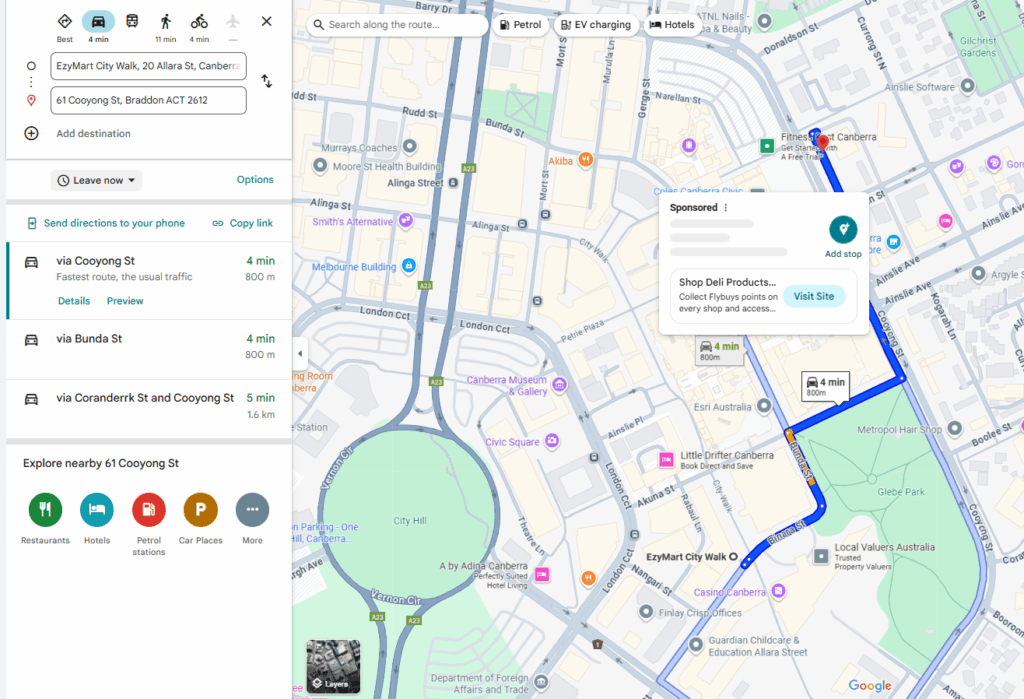
Task: Click the Akiba restaurant marker
Action: [x=586, y=159]
